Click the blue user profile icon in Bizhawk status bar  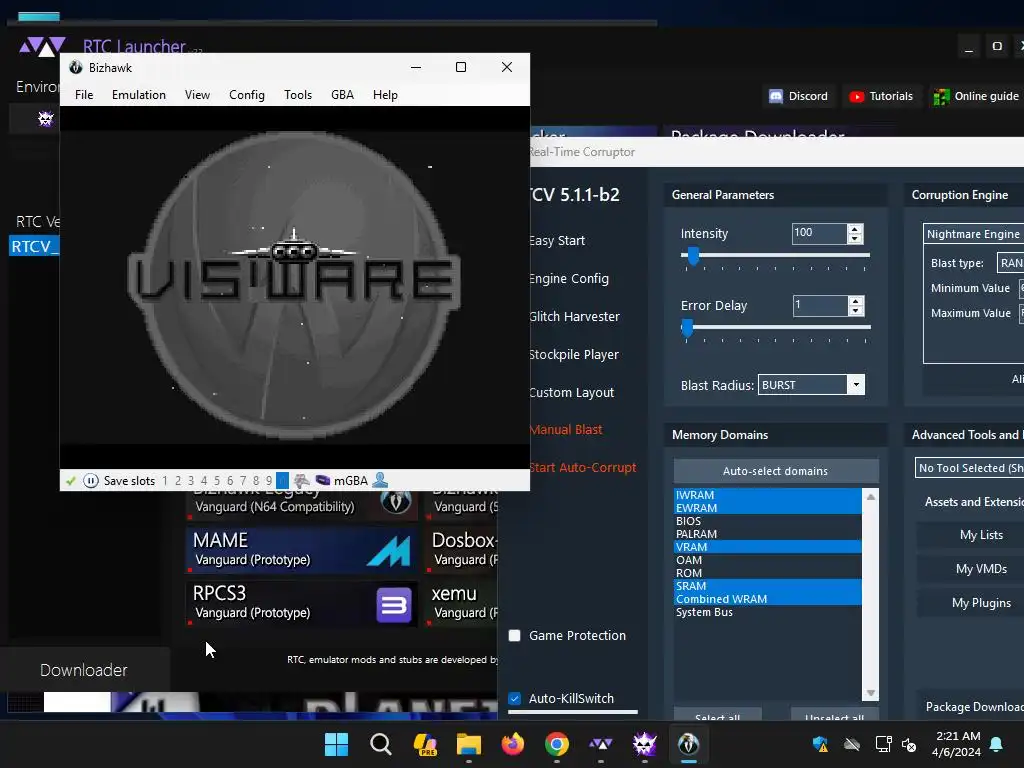(380, 481)
